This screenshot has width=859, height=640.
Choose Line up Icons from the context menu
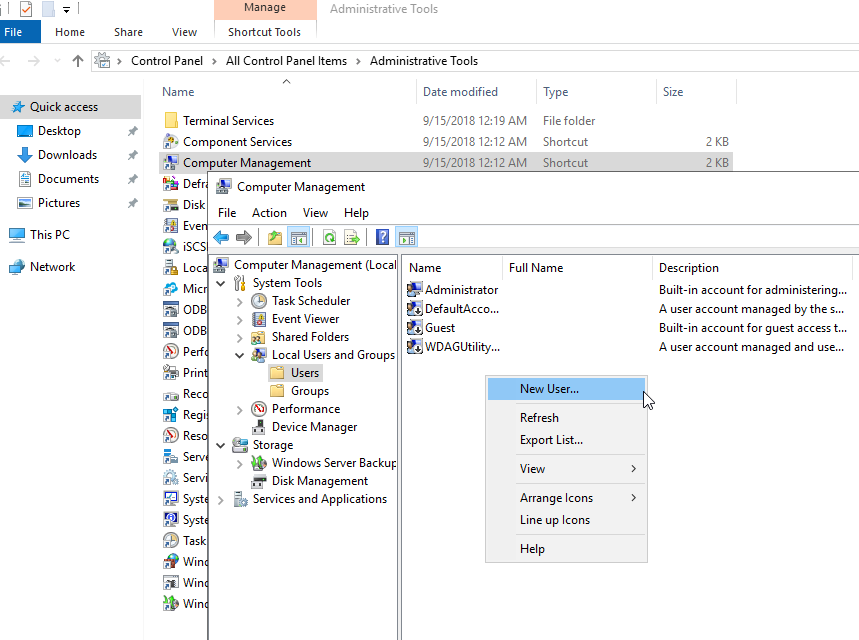566,520
